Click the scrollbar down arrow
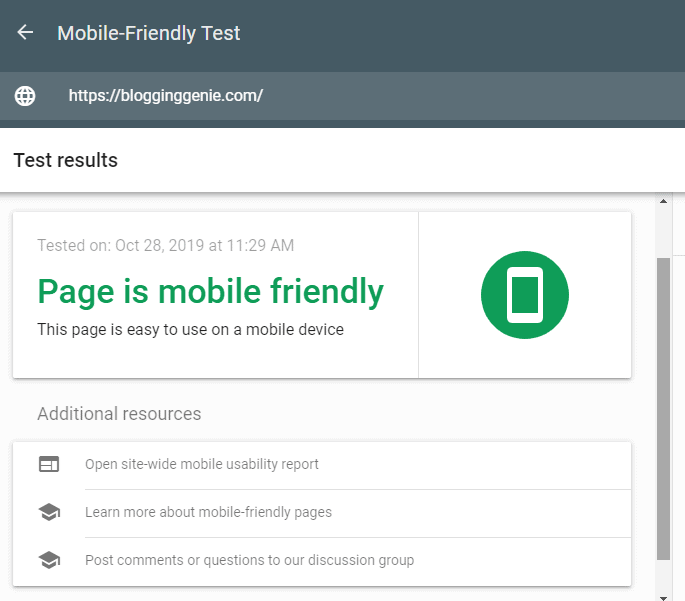Image resolution: width=685 pixels, height=601 pixels. tap(664, 598)
